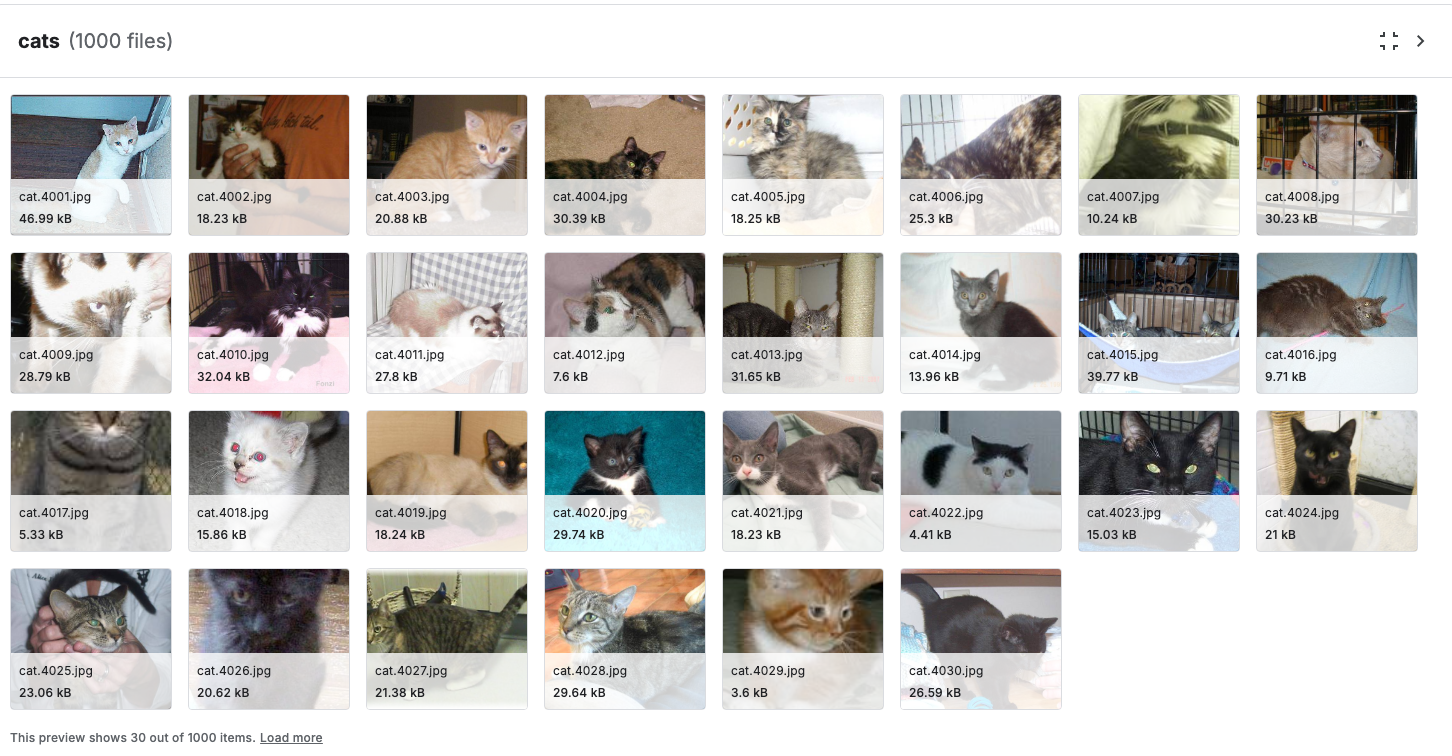
Task: Click the cat.4030.jpg thumbnail
Action: click(981, 639)
